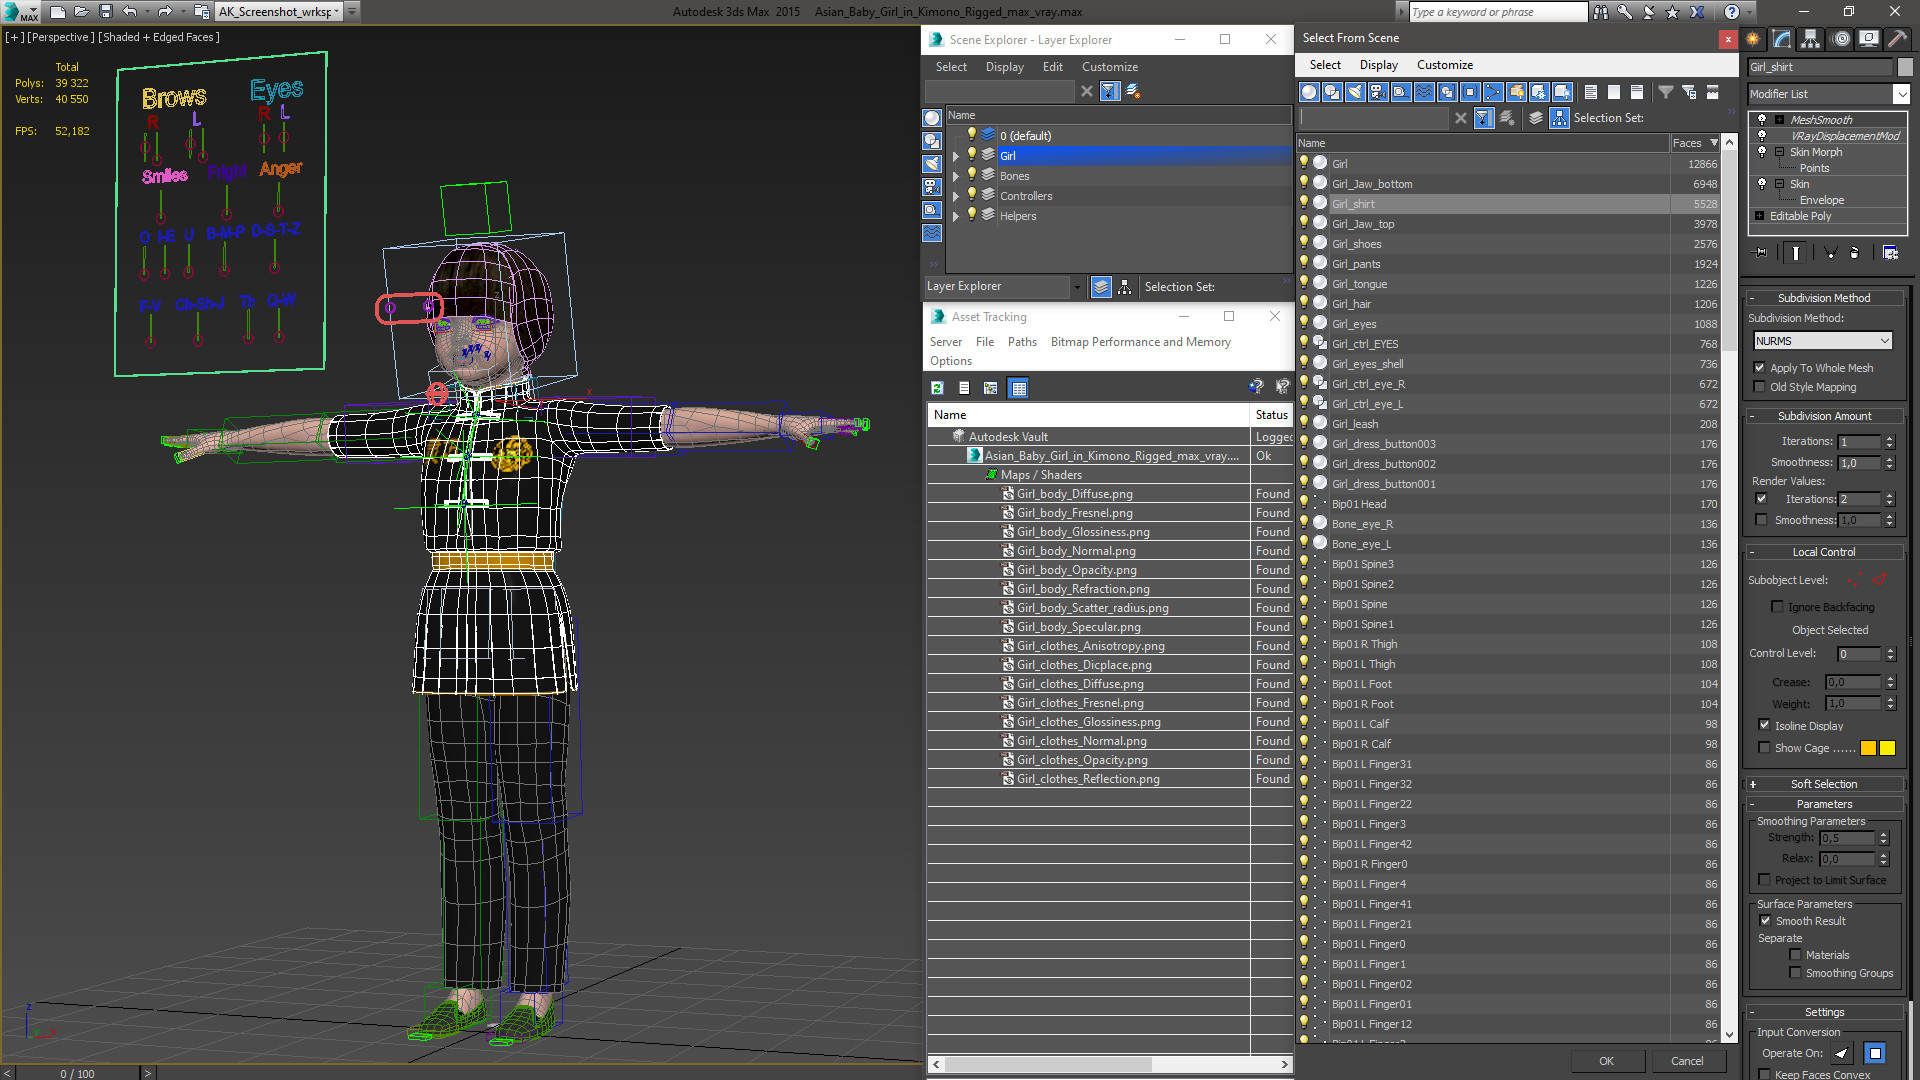Screen dimensions: 1920x1080
Task: Expand the Soft Selection rollout
Action: (x=1824, y=784)
